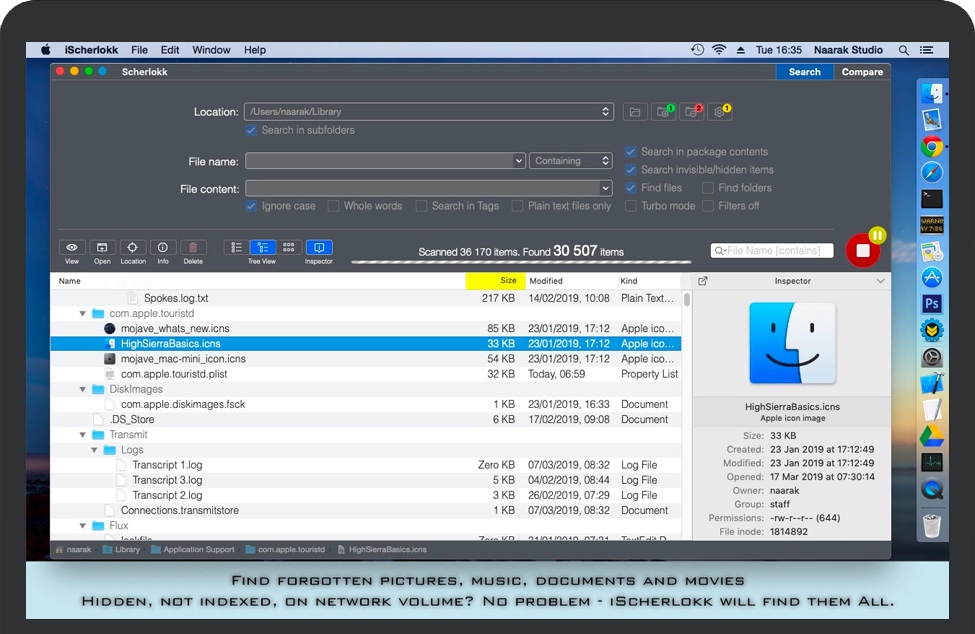Check the Find folders option
The height and width of the screenshot is (634, 975).
coord(708,188)
